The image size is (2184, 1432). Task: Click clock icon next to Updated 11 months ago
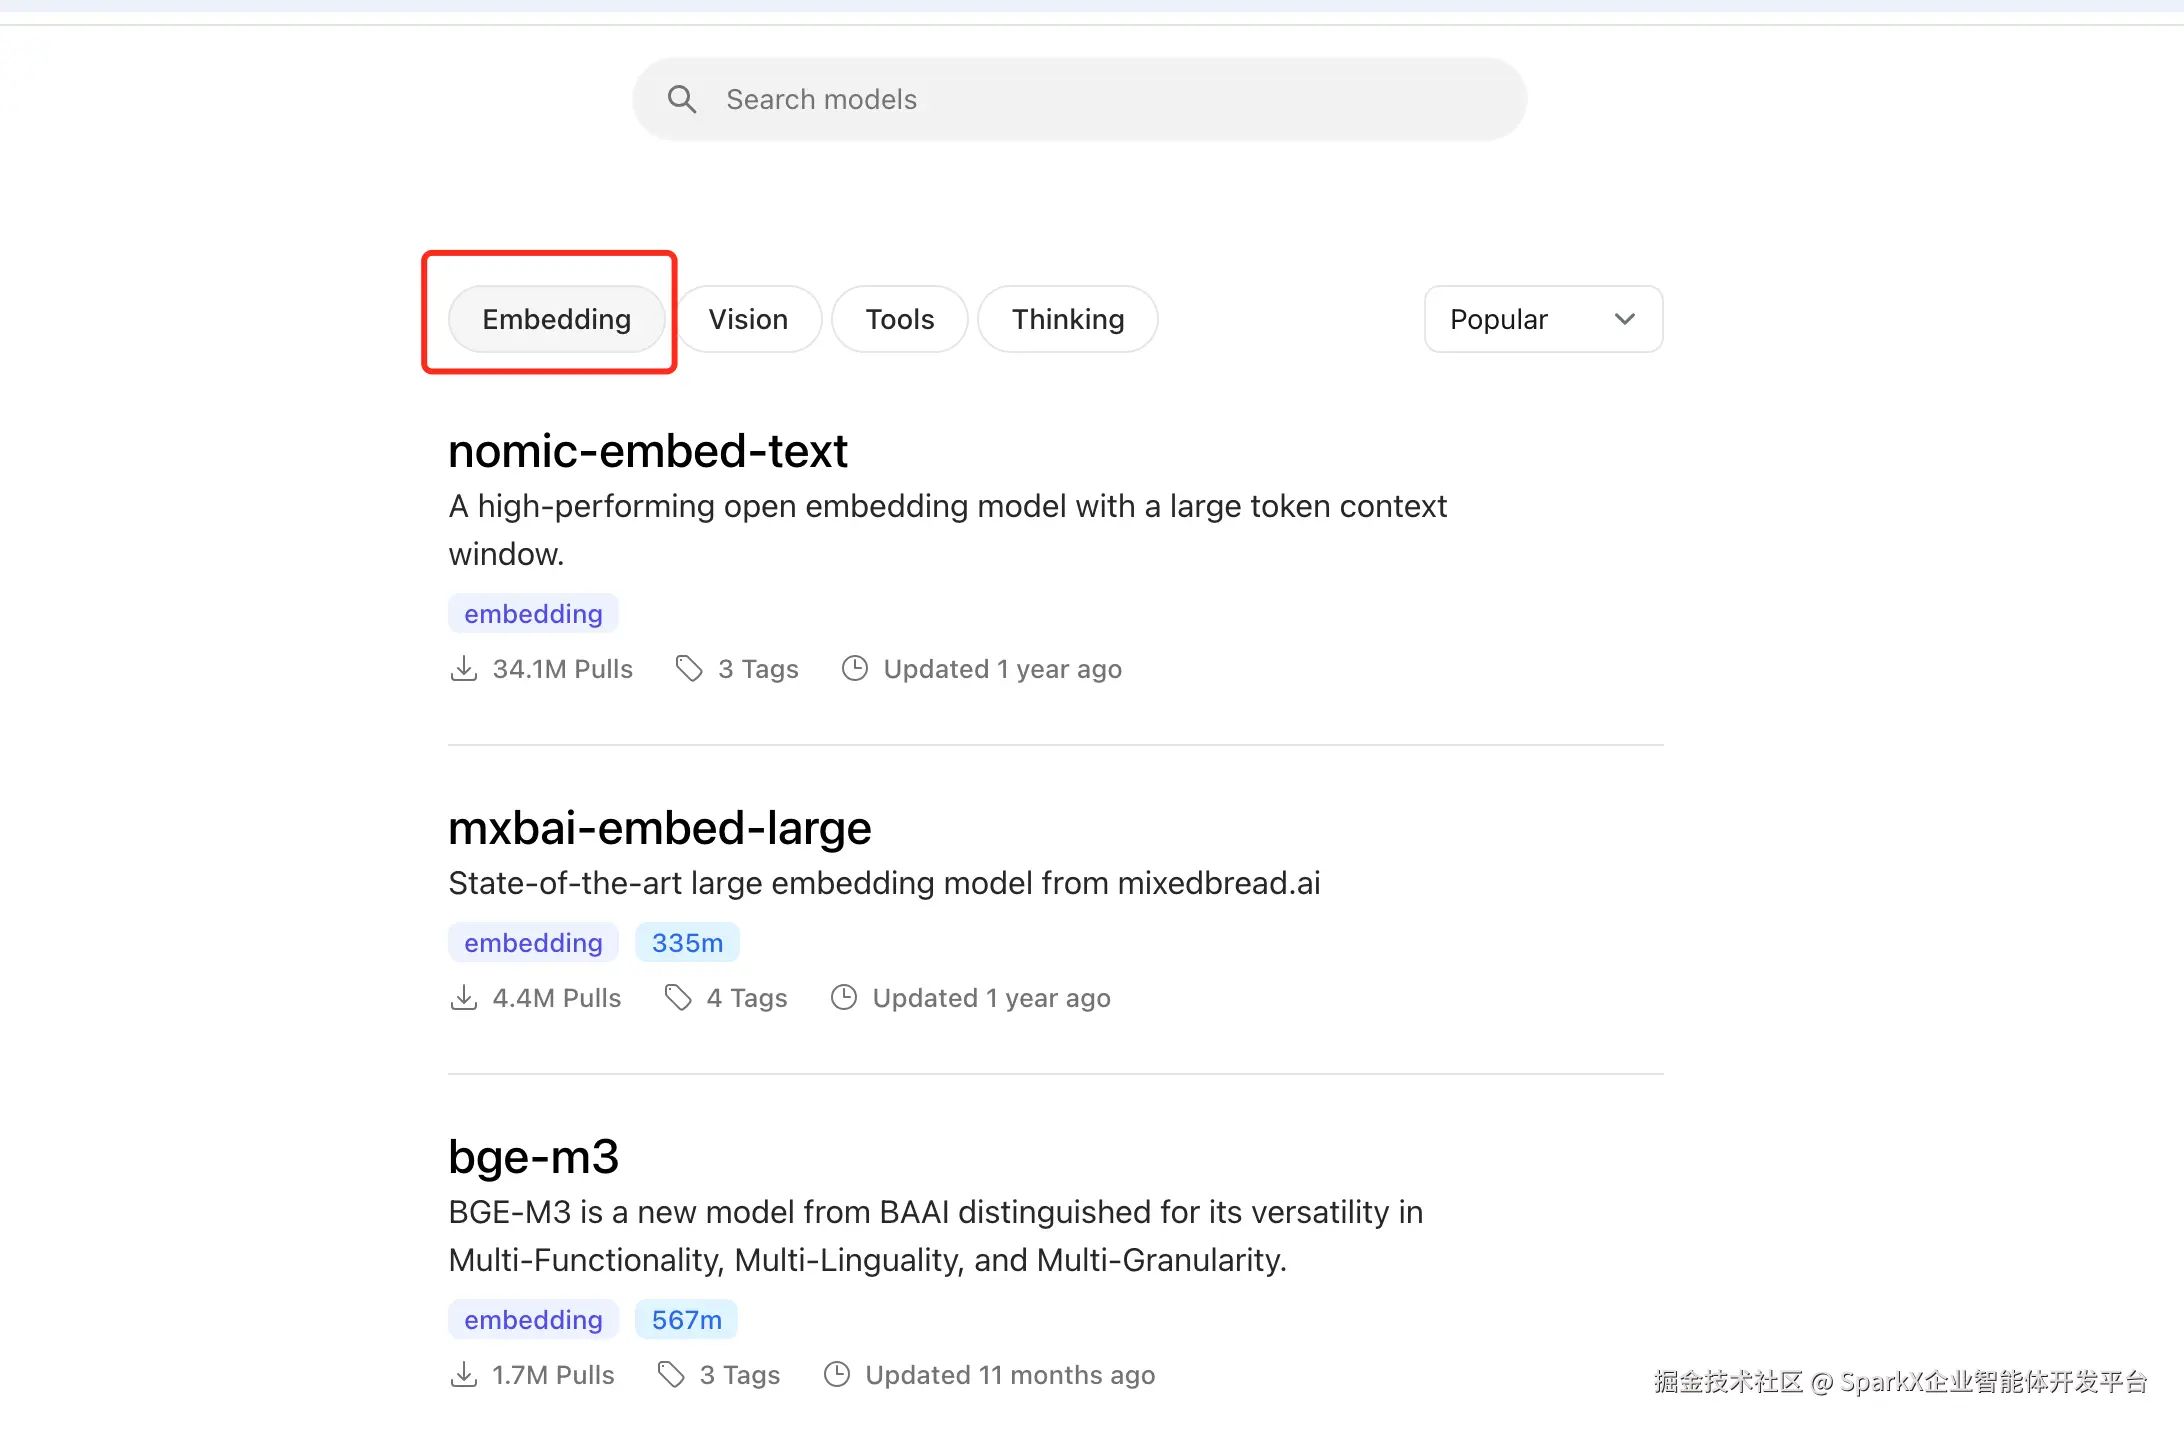(836, 1374)
